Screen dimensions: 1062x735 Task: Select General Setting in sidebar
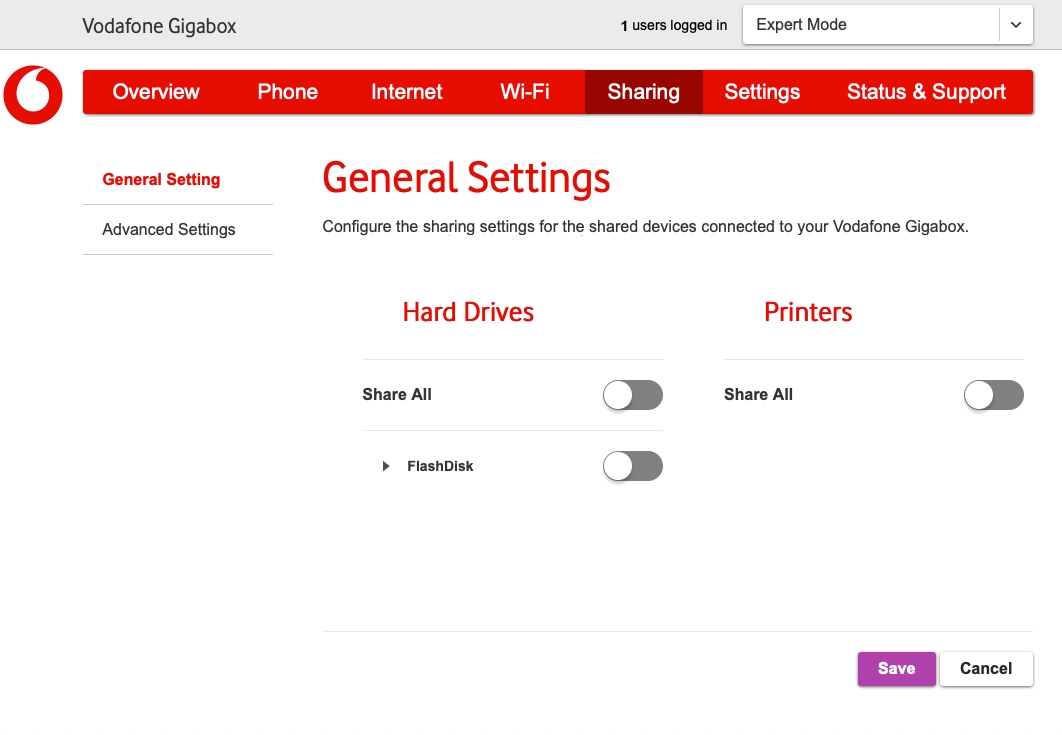(161, 180)
